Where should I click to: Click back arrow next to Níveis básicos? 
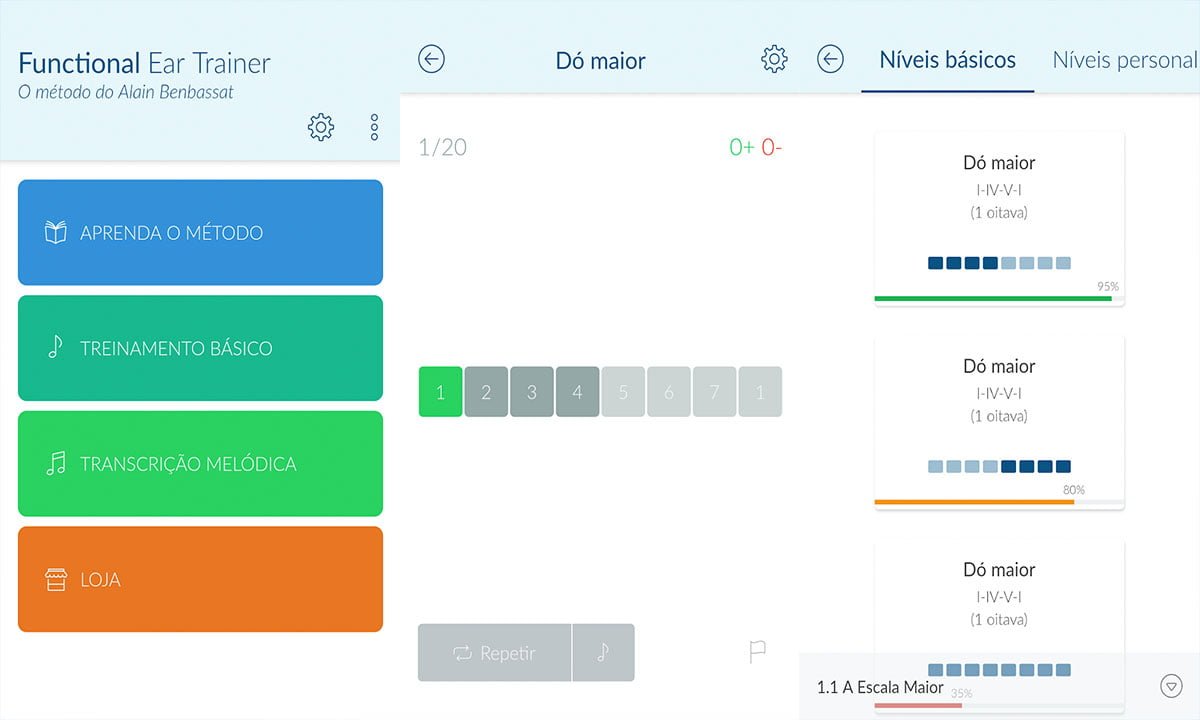[830, 60]
